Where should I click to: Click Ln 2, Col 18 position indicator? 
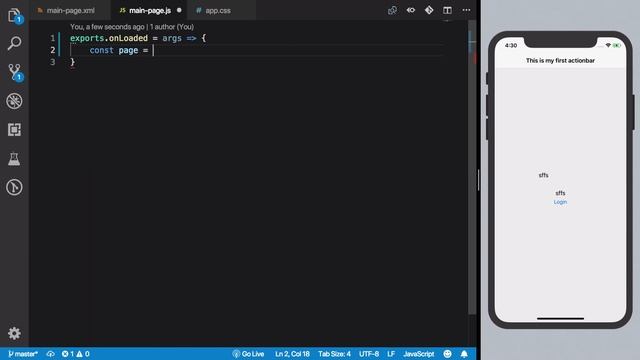(292, 354)
